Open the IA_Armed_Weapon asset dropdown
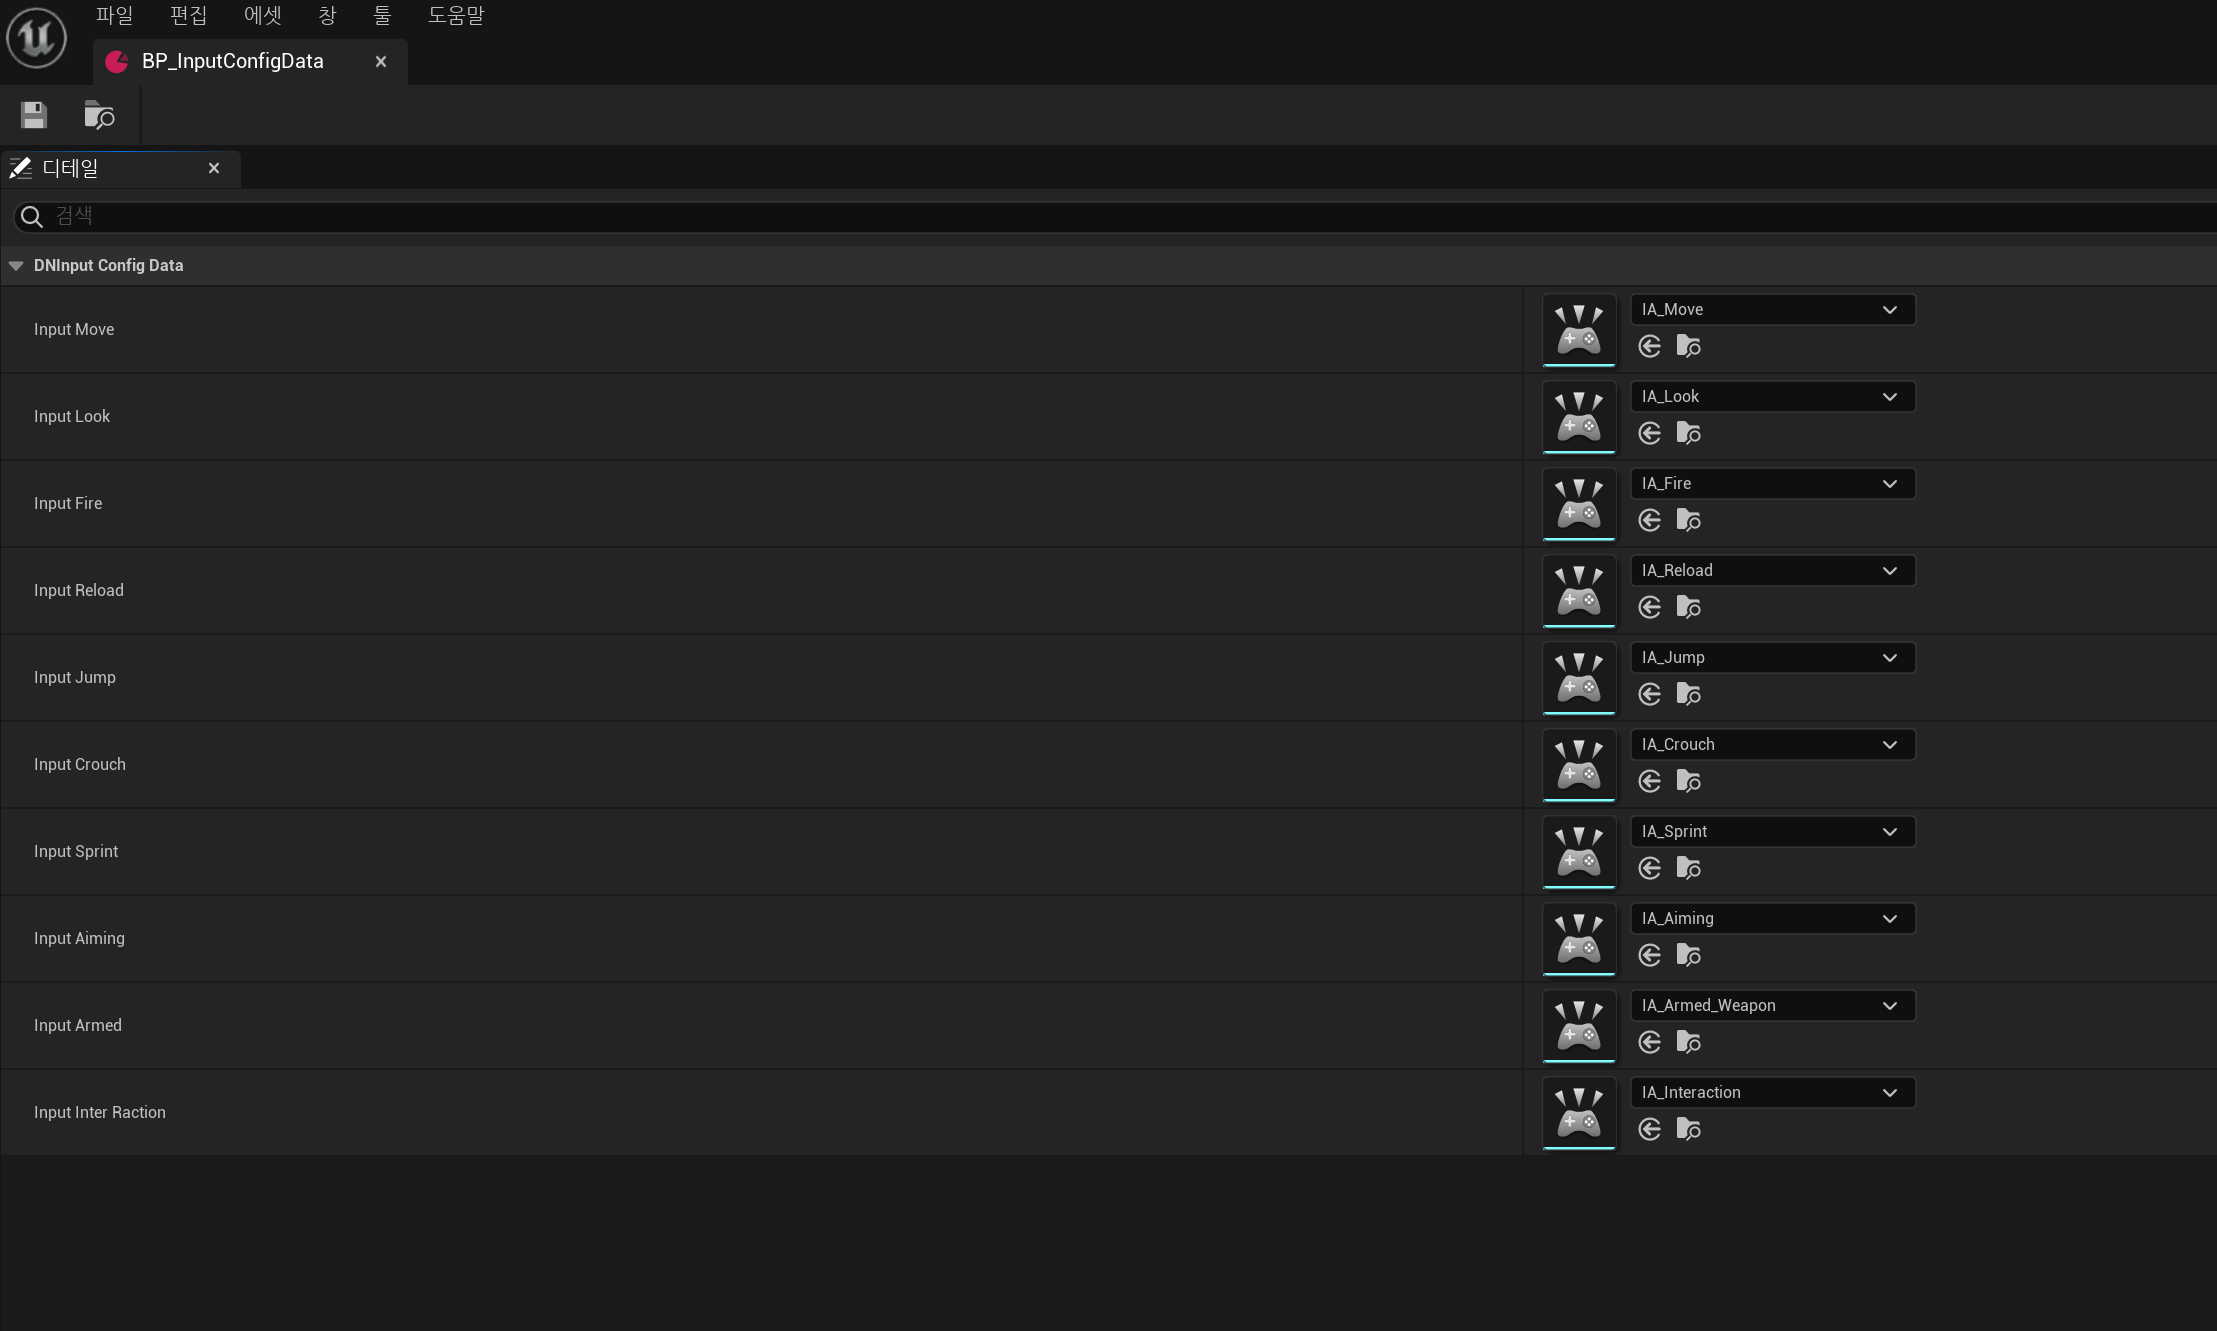The height and width of the screenshot is (1331, 2217). coord(1772,1006)
